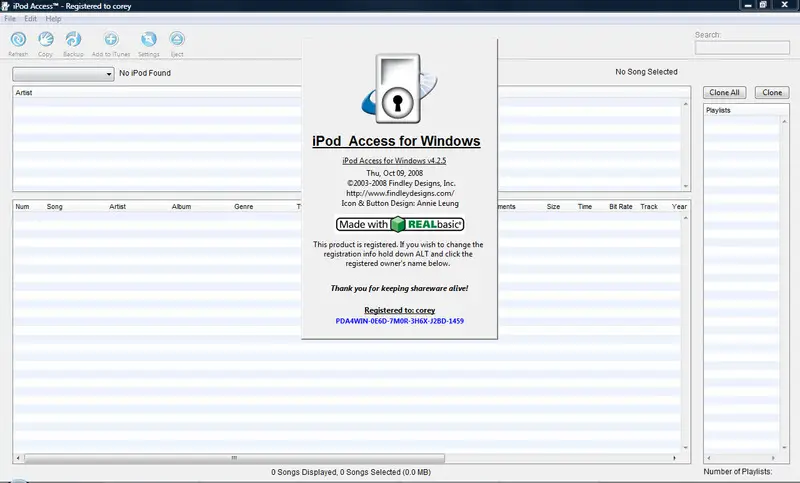Close the iPod Access window
800x483 pixels.
(785, 5)
